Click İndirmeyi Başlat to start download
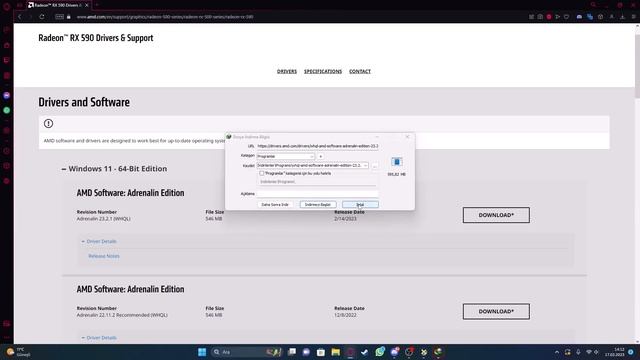The height and width of the screenshot is (360, 640). [318, 204]
